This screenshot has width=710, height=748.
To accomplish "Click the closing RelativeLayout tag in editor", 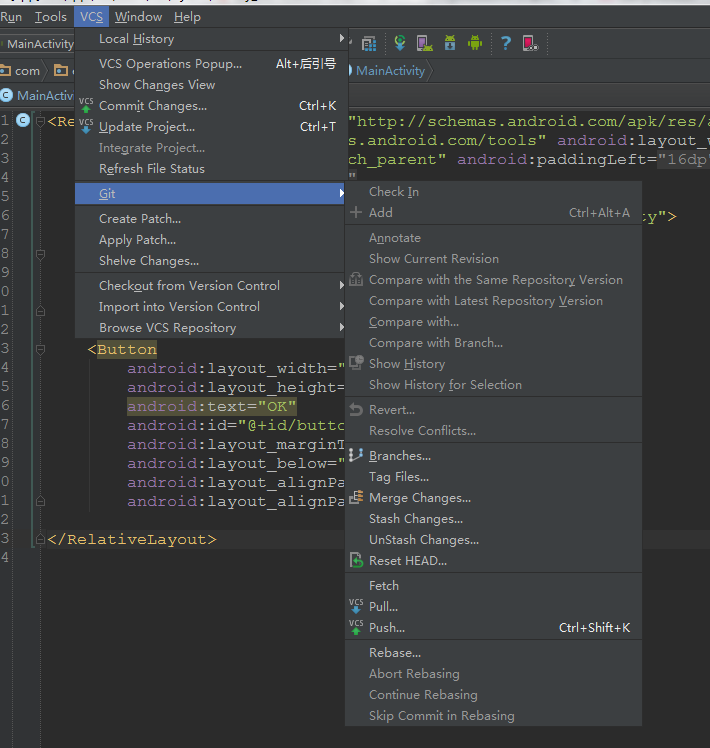I will (x=131, y=539).
